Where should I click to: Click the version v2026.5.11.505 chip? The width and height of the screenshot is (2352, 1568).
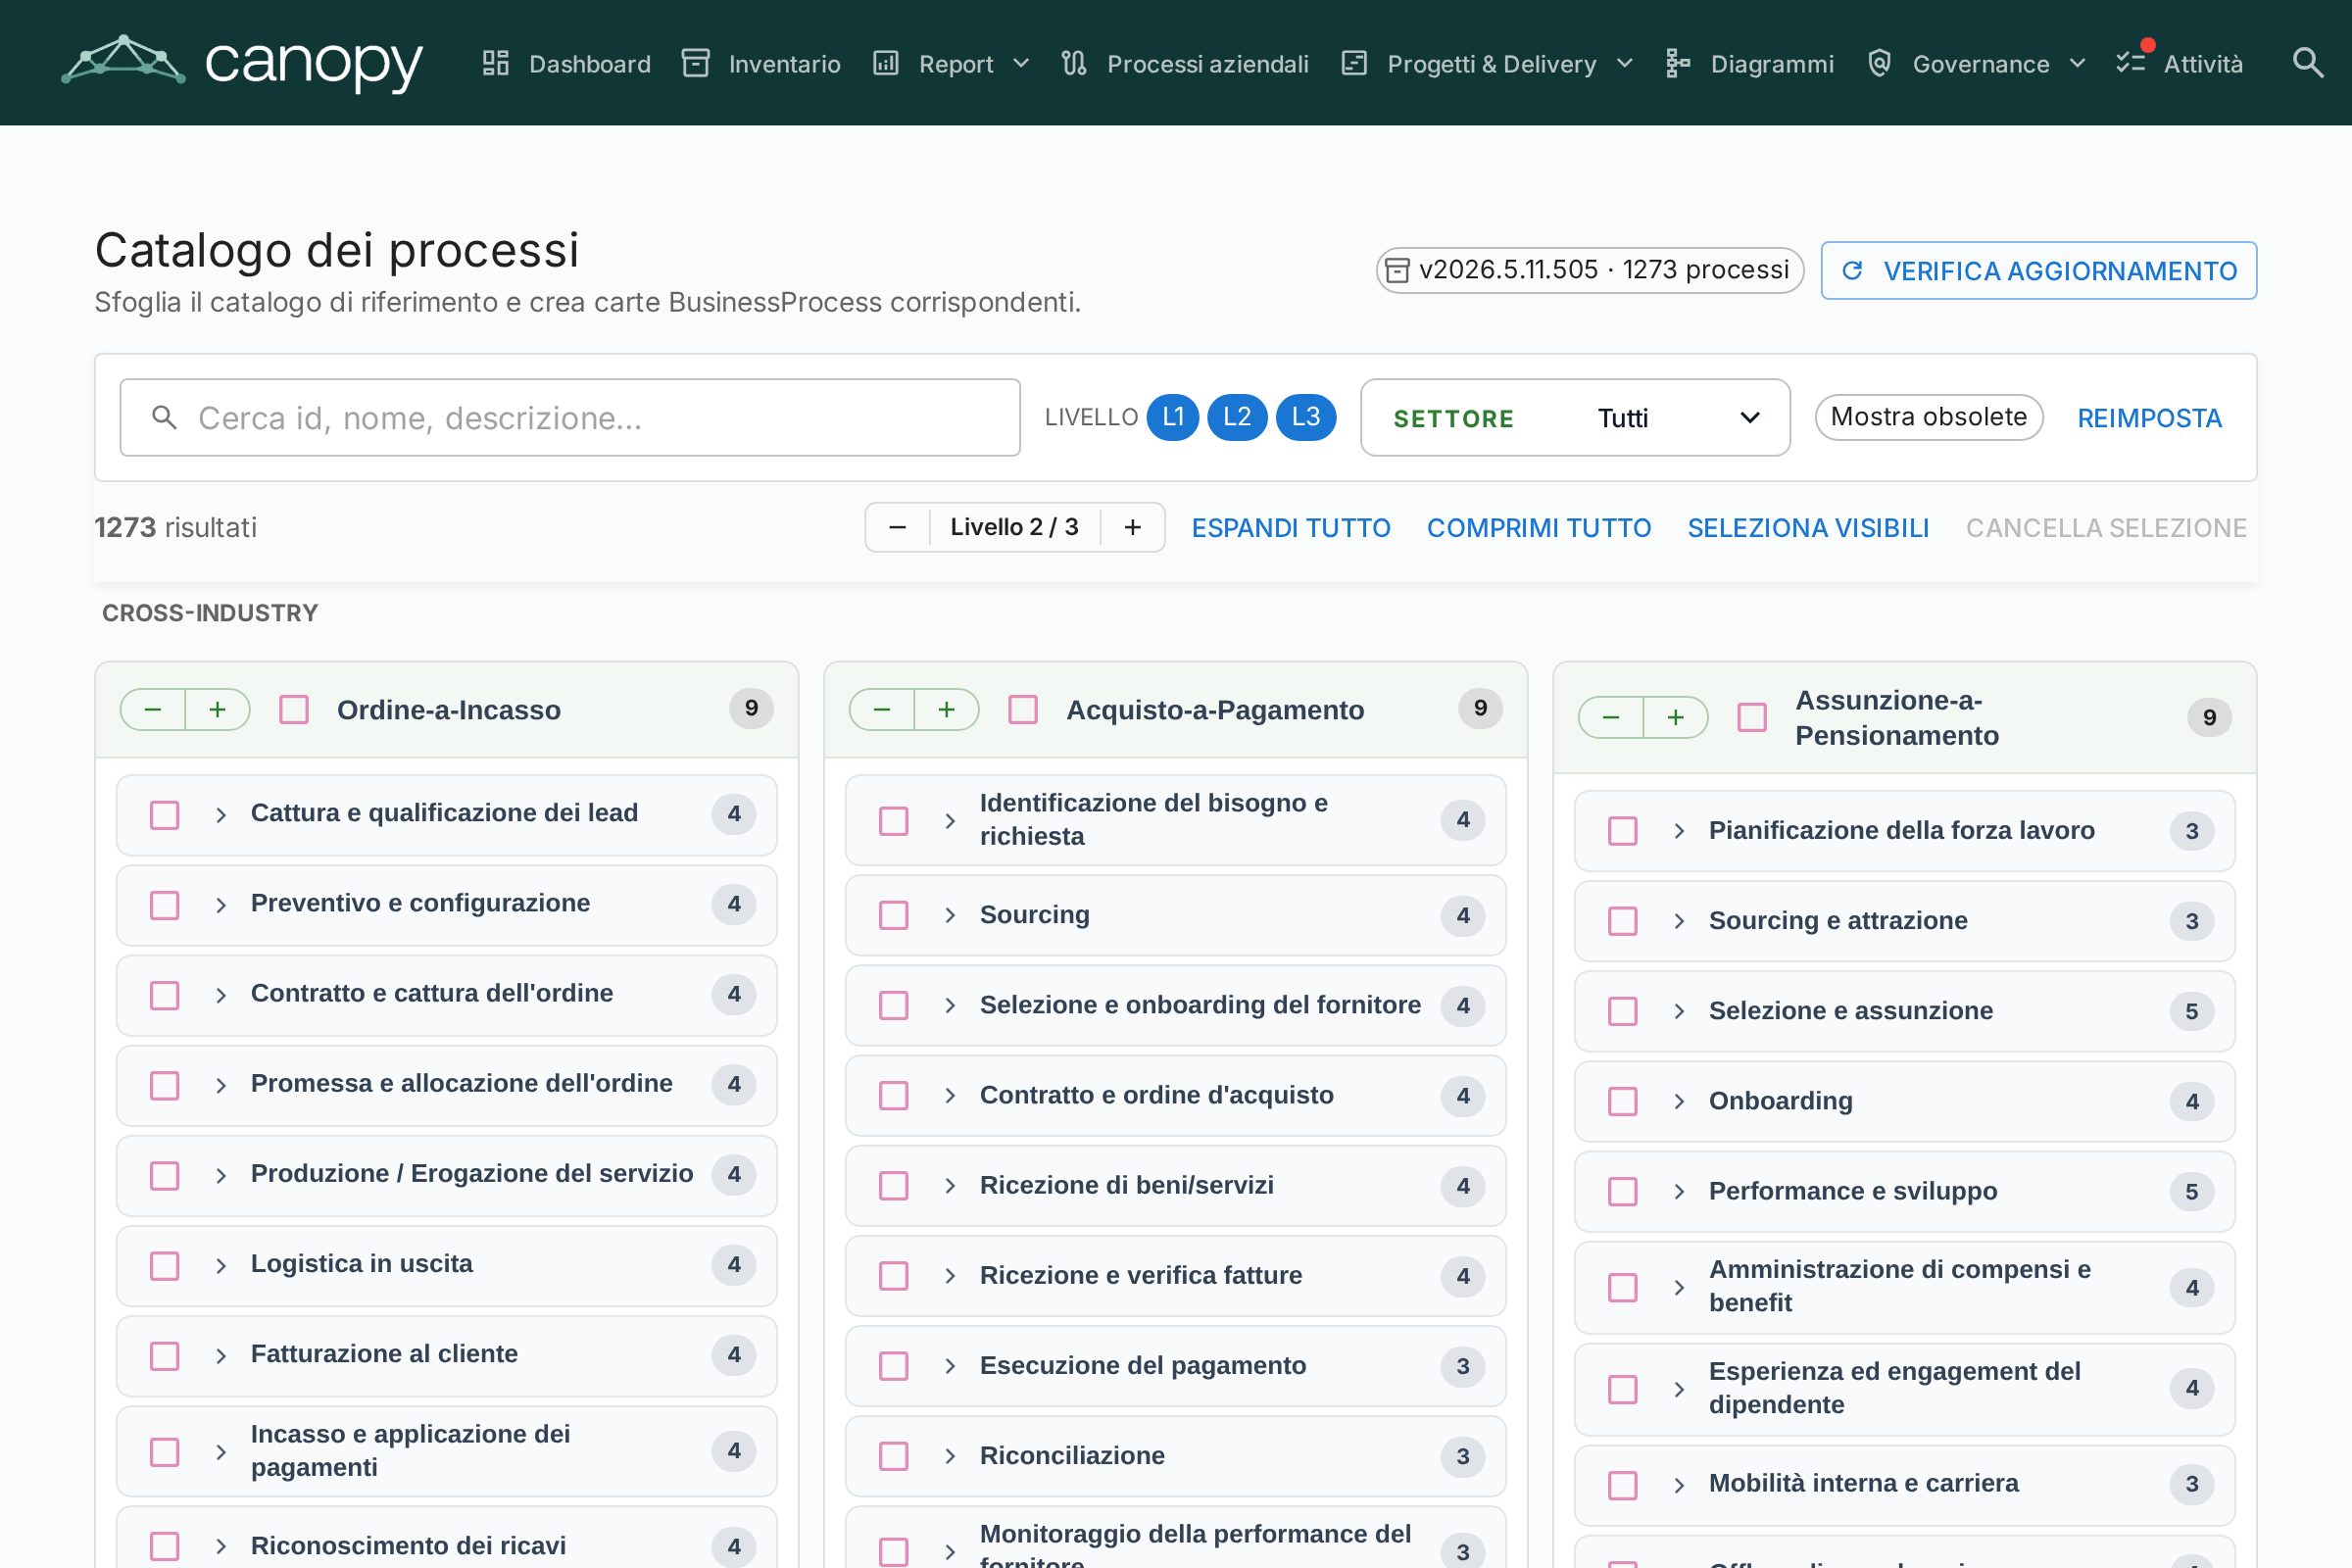(1590, 270)
